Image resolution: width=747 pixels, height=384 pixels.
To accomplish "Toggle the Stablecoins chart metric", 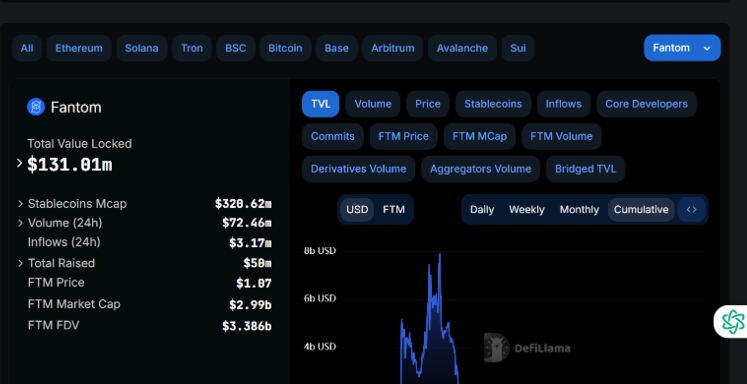I will (493, 104).
